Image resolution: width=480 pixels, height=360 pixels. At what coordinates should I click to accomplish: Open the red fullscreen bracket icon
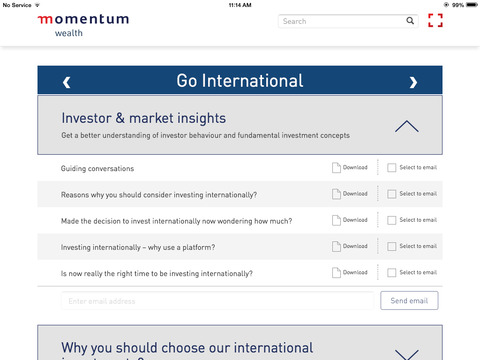click(435, 20)
